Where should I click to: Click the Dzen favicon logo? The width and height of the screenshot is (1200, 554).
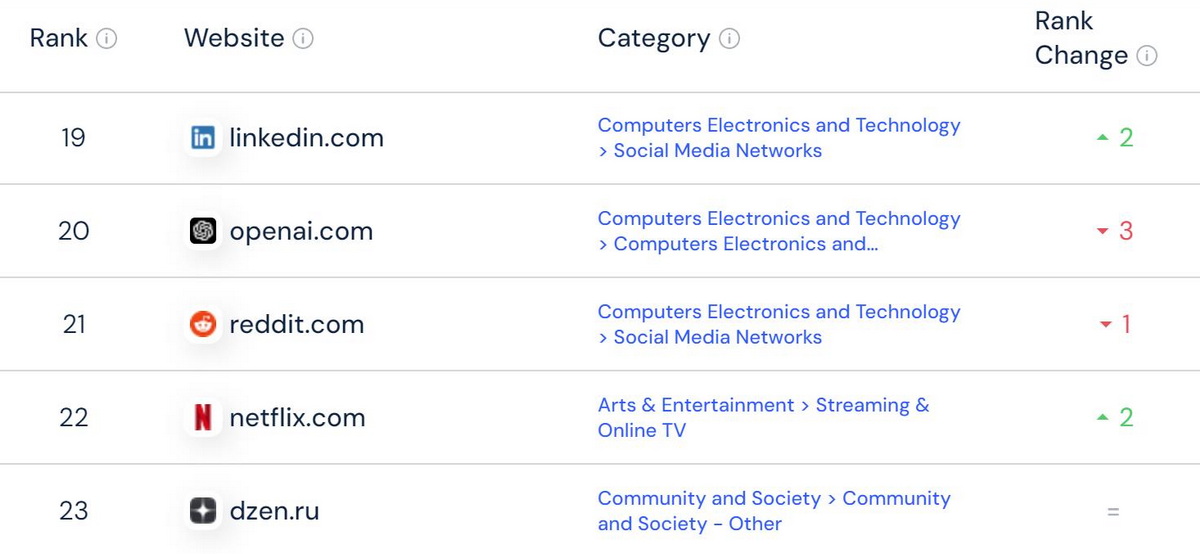(x=203, y=511)
